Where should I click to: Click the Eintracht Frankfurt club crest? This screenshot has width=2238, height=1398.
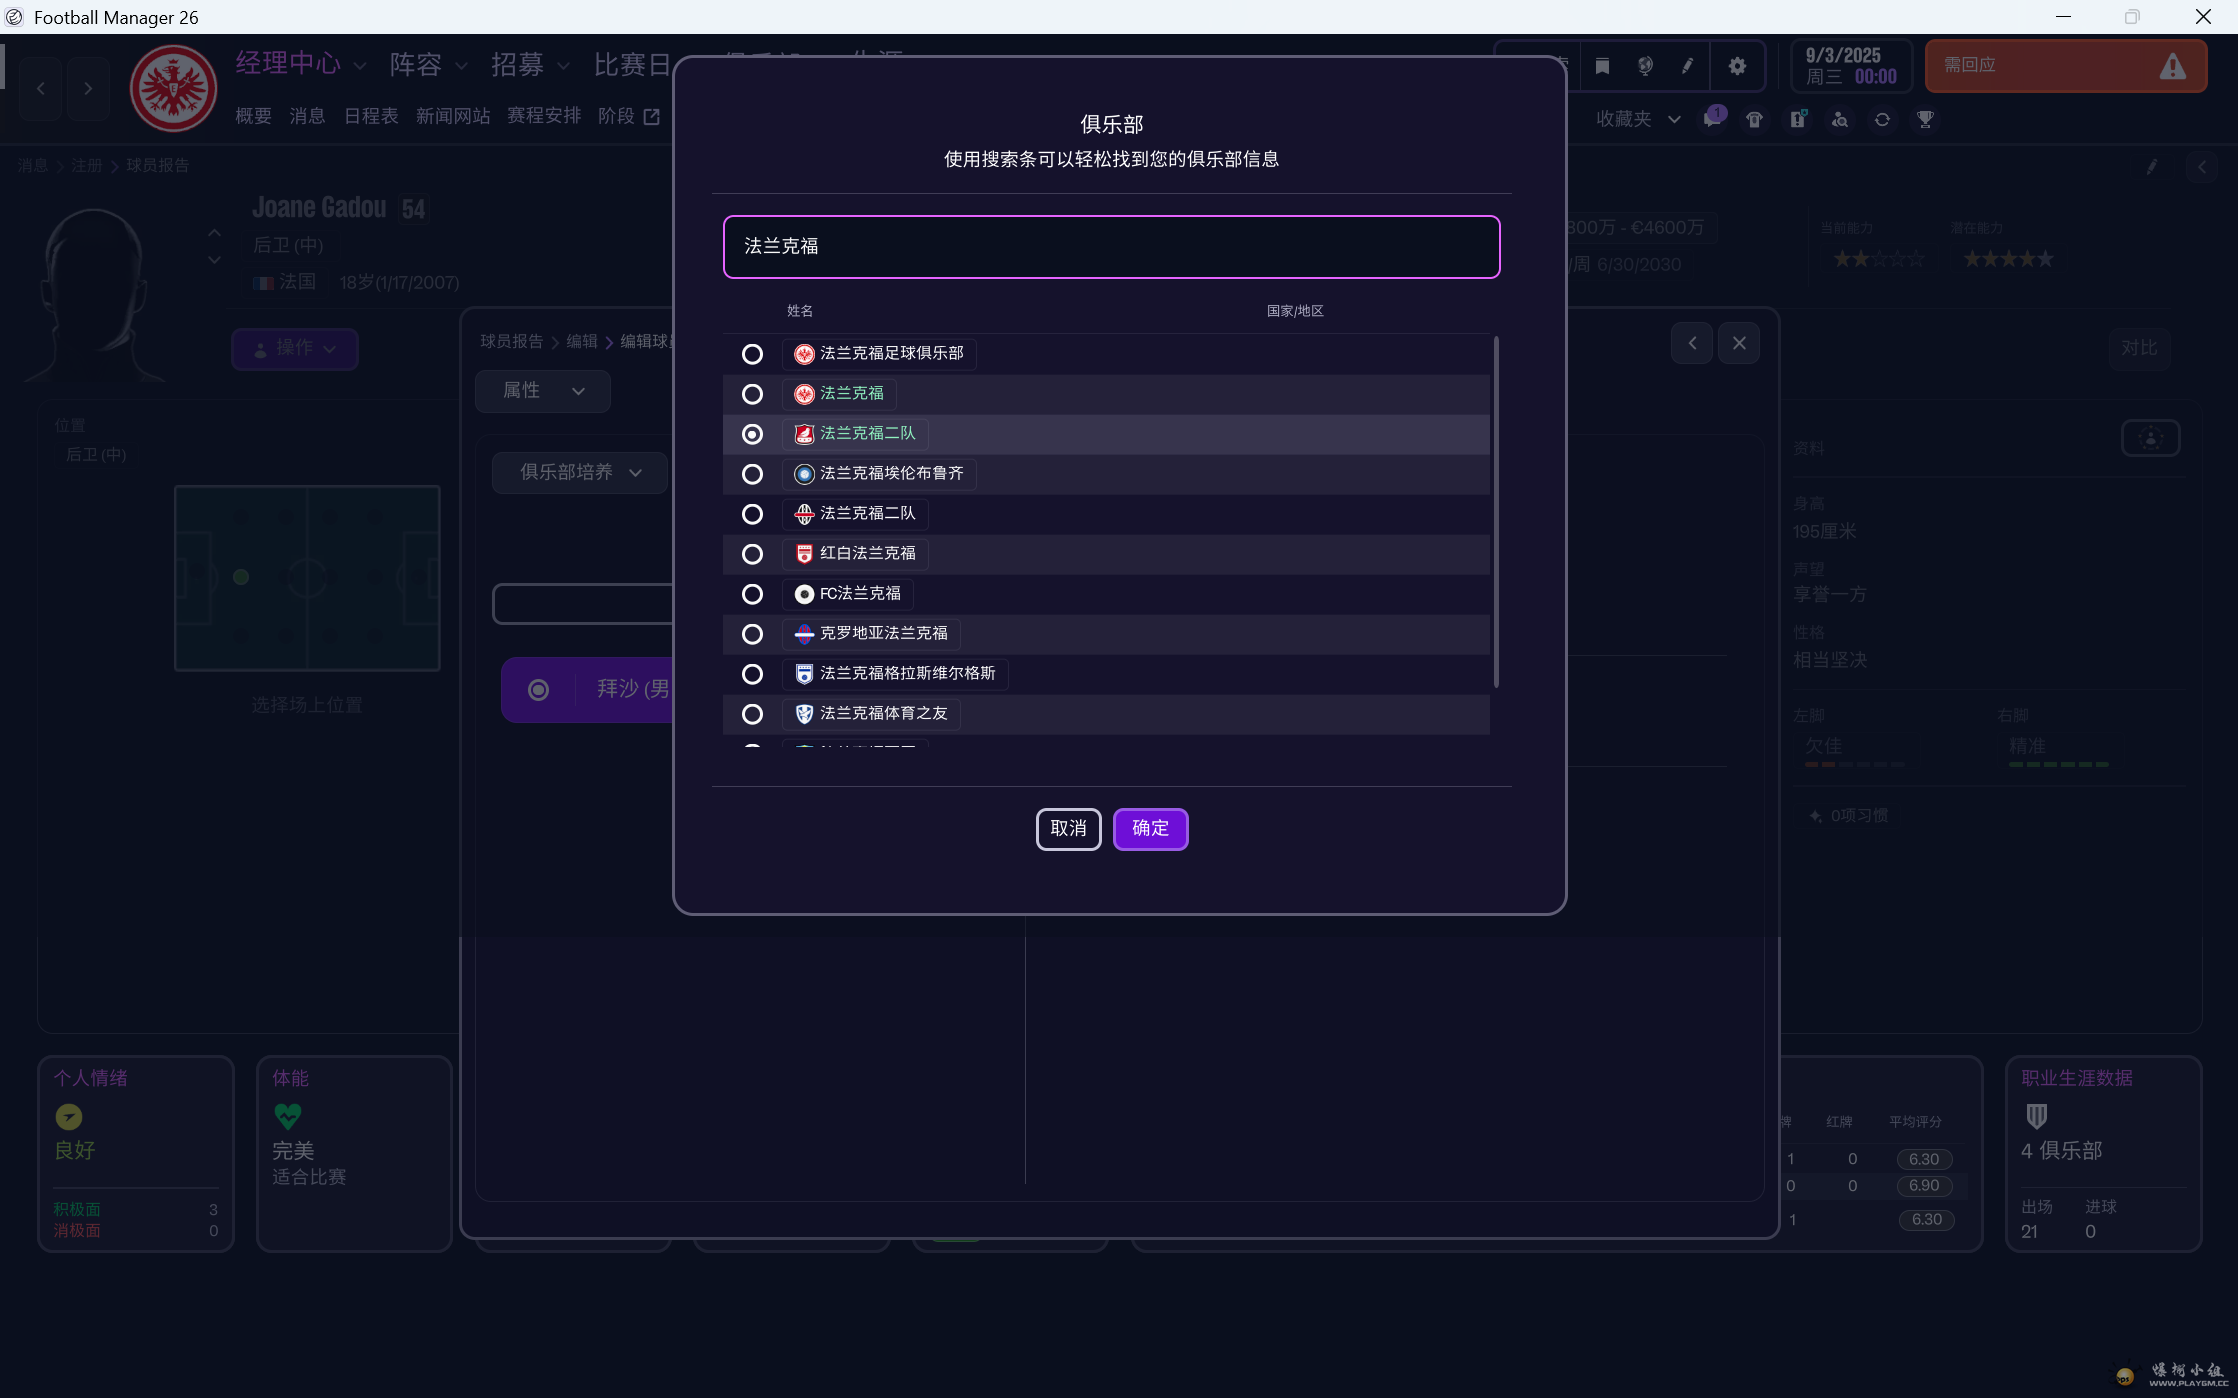(x=173, y=88)
